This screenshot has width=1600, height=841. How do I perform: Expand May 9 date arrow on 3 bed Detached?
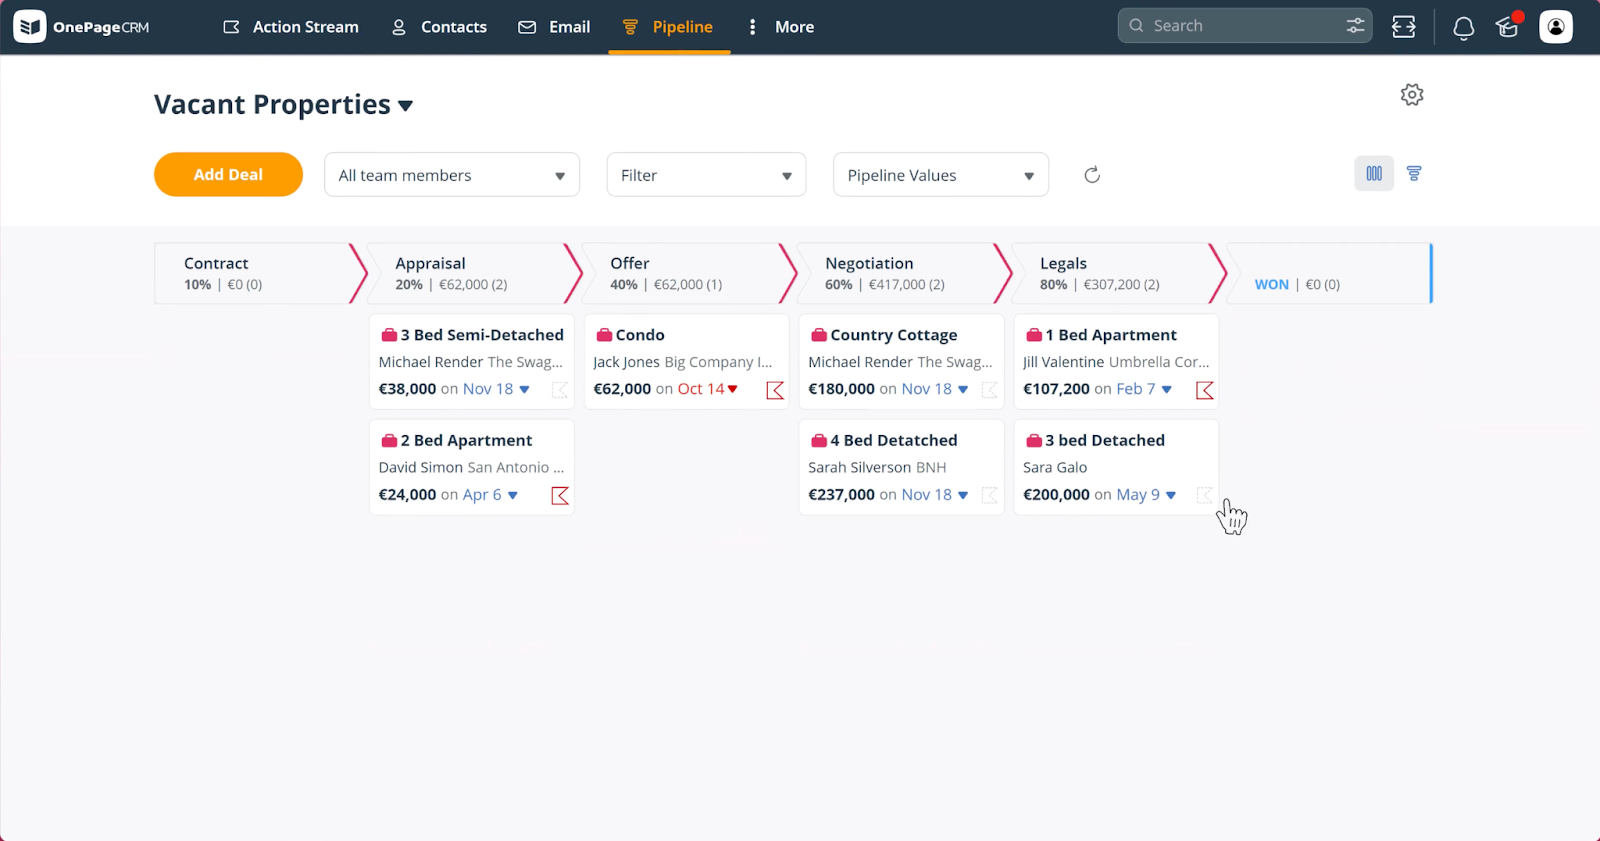pos(1171,495)
